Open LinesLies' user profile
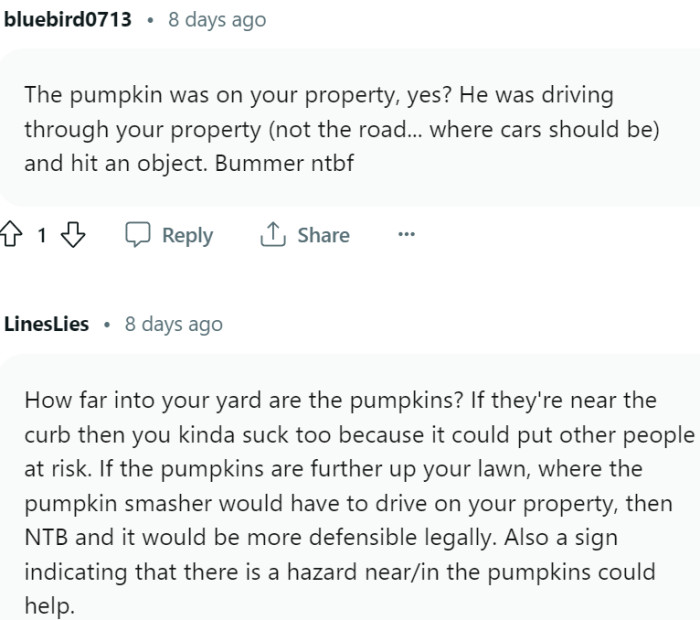 click(46, 324)
